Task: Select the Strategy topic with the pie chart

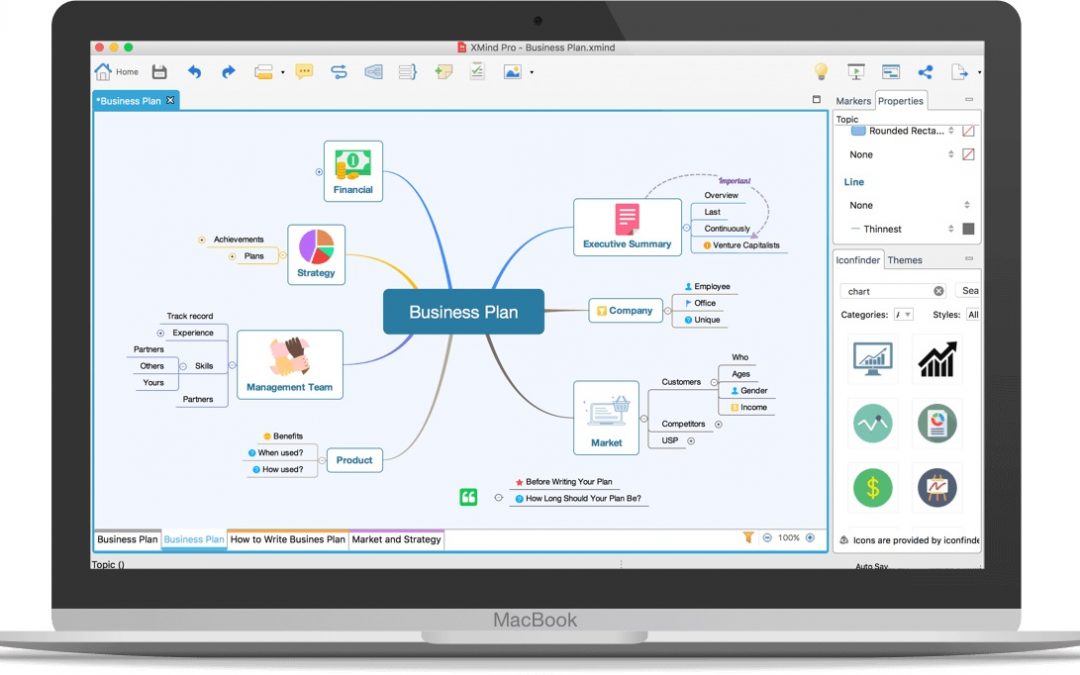Action: pyautogui.click(x=316, y=255)
